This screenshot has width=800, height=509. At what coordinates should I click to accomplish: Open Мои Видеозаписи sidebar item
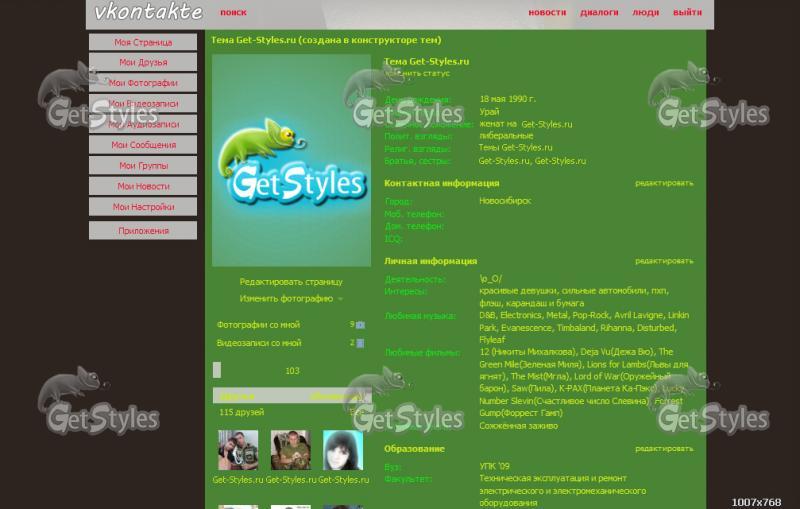(x=143, y=104)
